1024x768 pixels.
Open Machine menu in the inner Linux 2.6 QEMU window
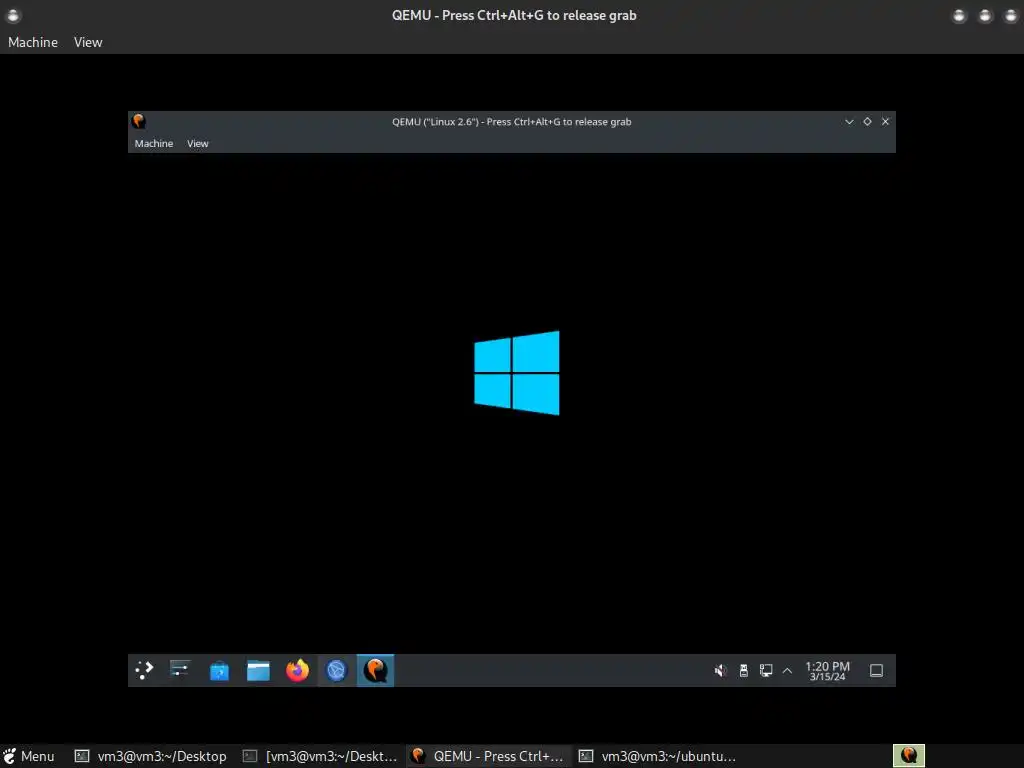pos(153,144)
